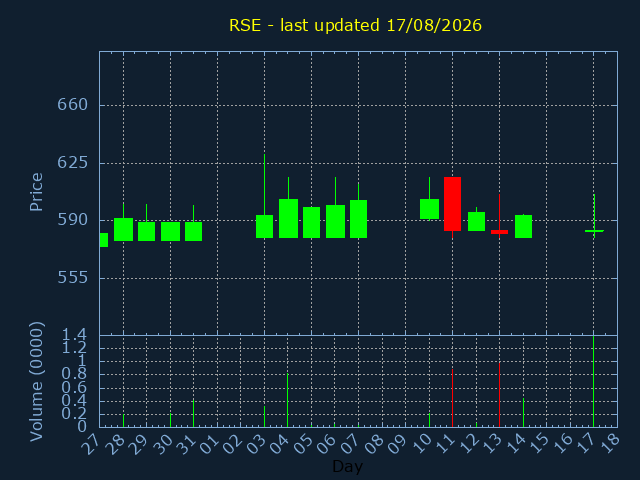This screenshot has height=480, width=640.
Task: Select the tall volume bar on day 17
Action: point(593,381)
